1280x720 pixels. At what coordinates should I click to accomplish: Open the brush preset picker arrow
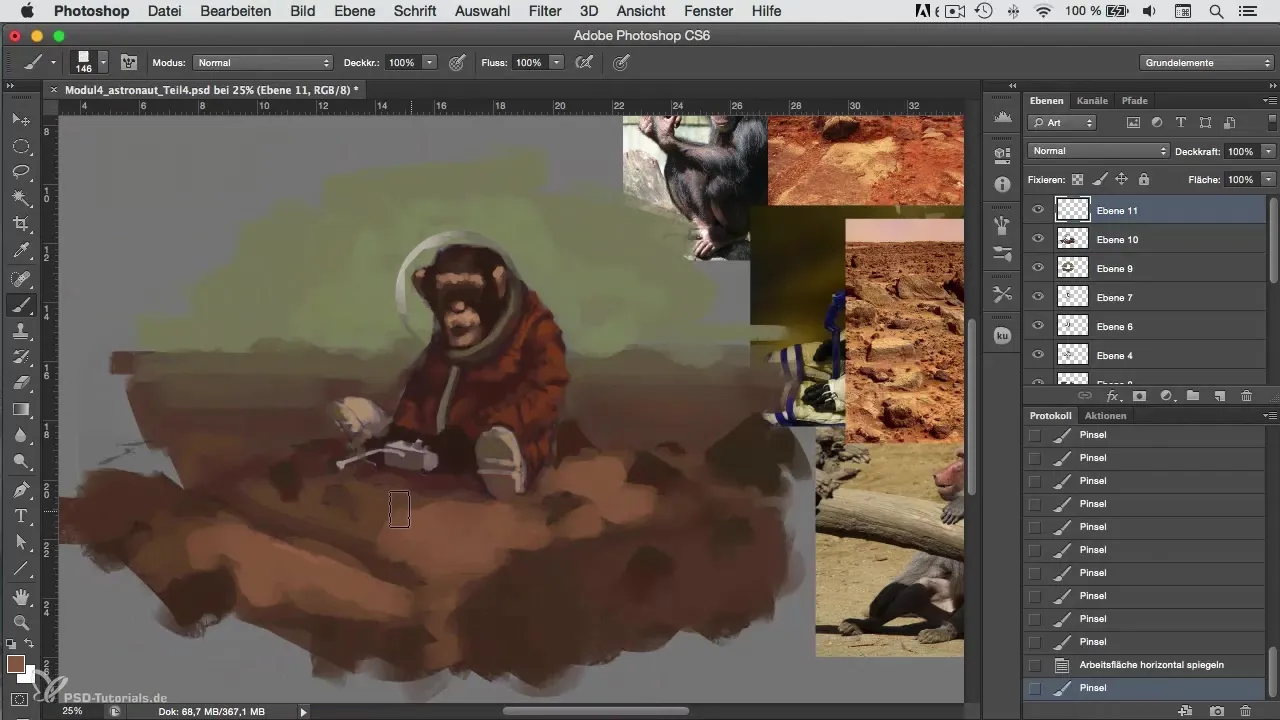(x=103, y=62)
